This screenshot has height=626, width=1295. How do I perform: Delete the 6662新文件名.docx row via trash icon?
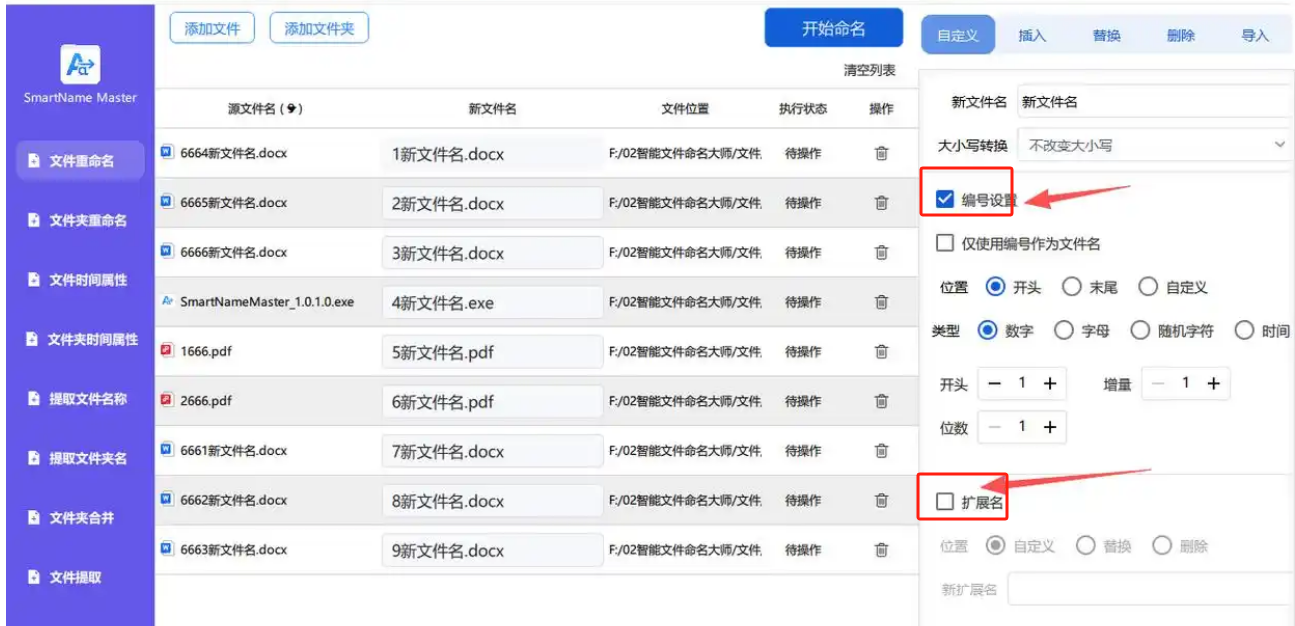[x=881, y=500]
